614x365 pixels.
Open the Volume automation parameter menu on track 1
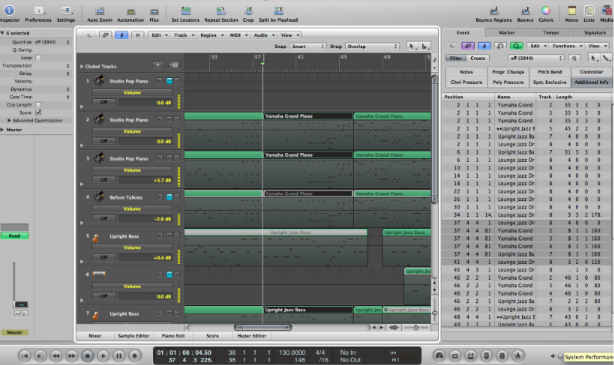[132, 92]
